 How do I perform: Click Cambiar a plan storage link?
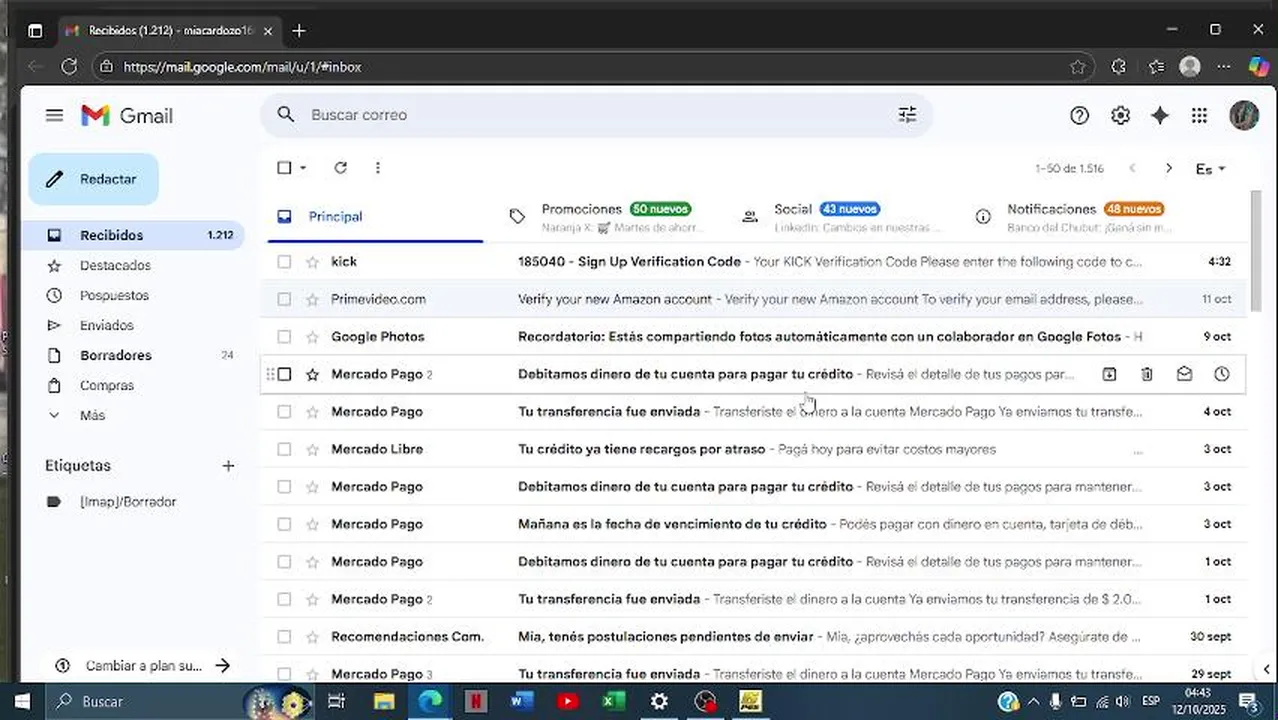[x=144, y=666]
